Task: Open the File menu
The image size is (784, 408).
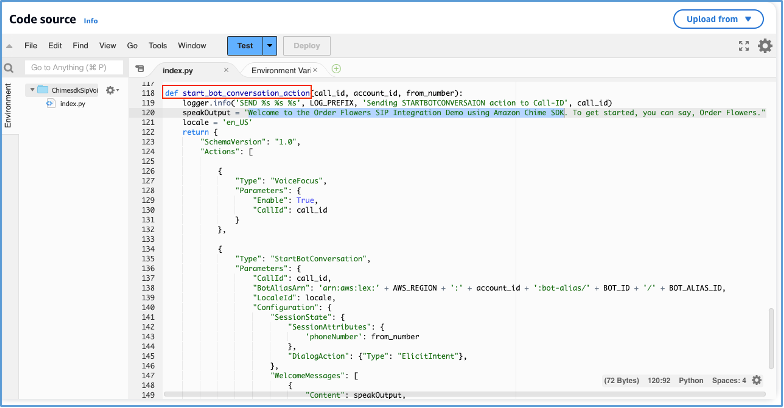Action: point(31,46)
